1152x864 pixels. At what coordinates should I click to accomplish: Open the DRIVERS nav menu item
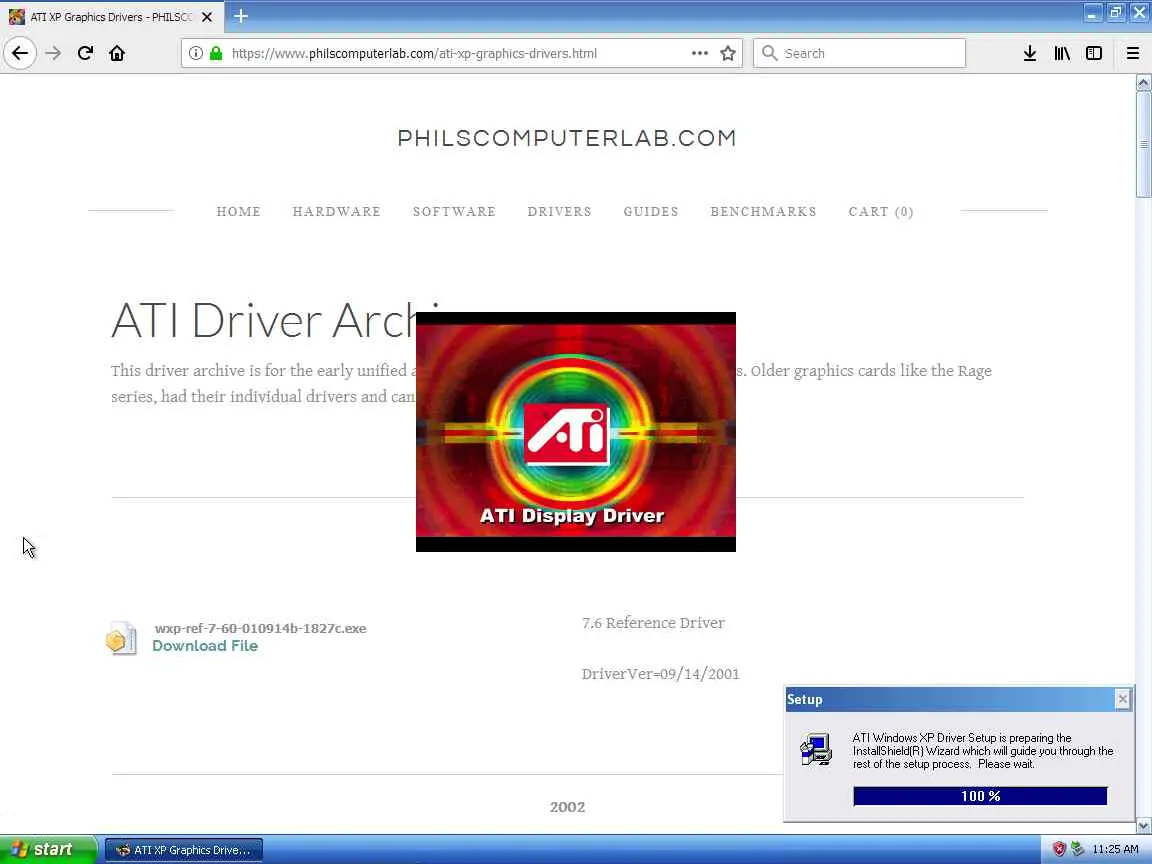coord(559,212)
